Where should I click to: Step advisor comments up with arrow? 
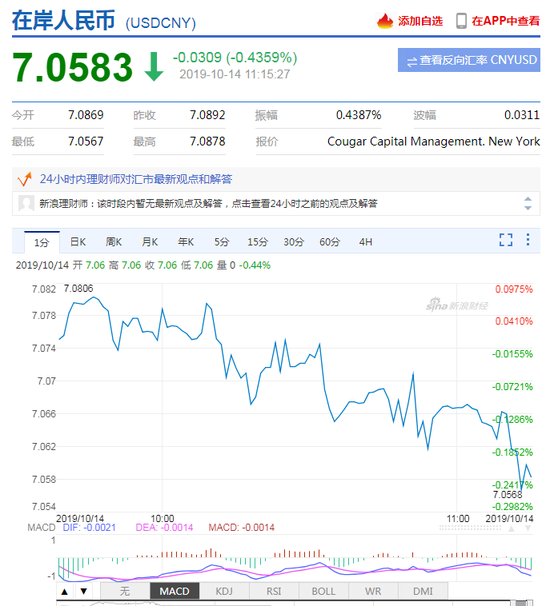[528, 199]
